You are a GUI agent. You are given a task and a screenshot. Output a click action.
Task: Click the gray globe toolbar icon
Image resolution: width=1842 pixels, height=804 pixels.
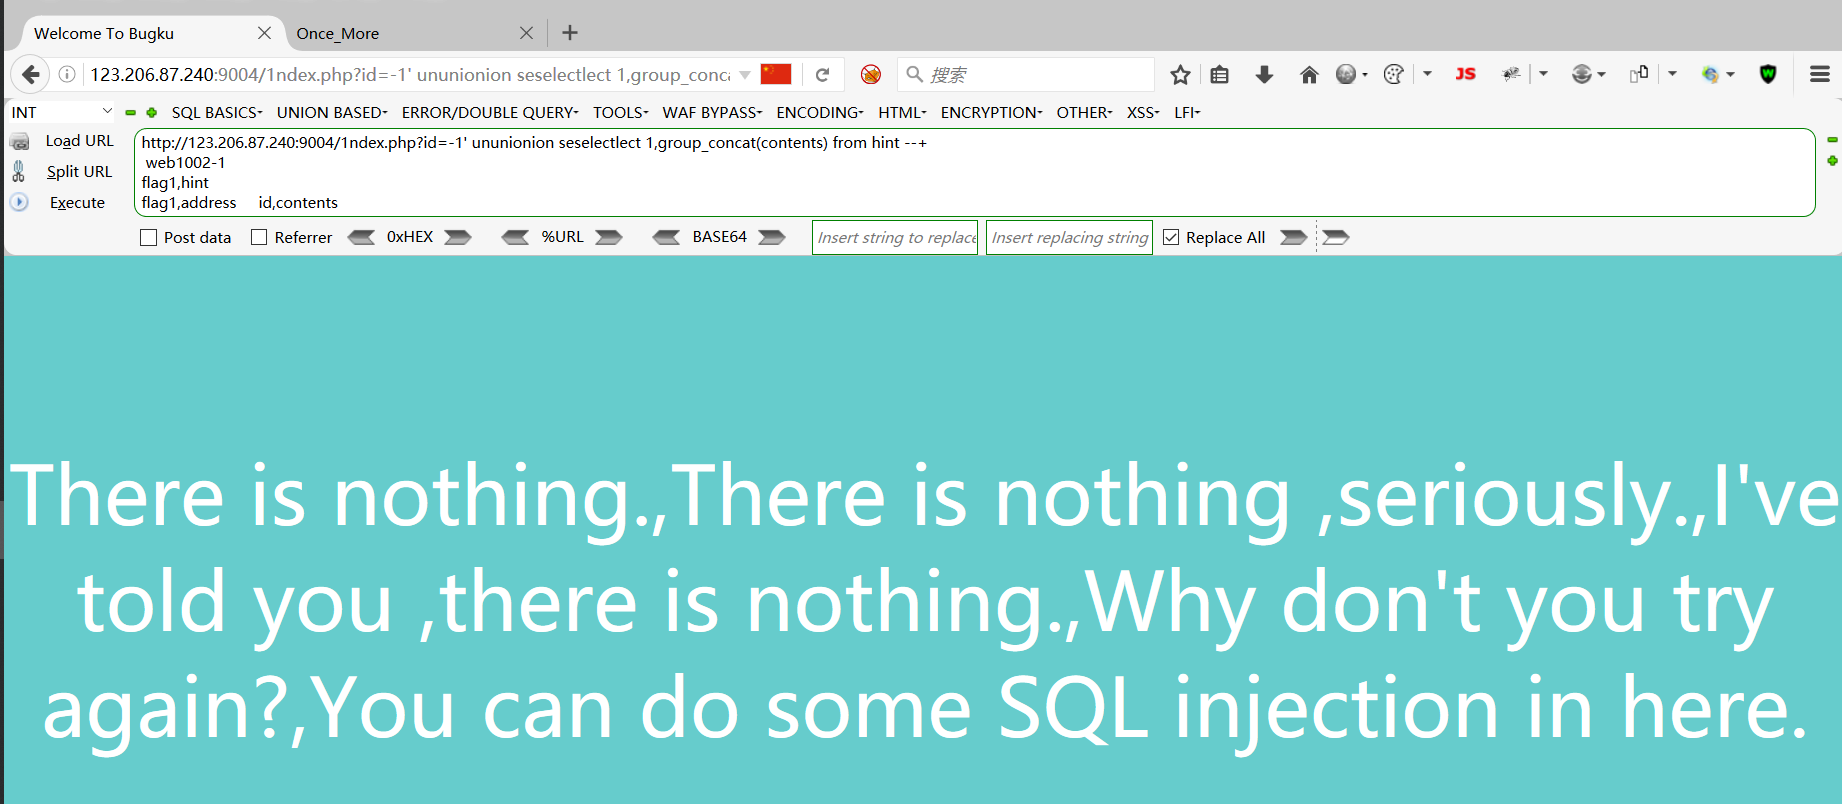pos(1346,74)
